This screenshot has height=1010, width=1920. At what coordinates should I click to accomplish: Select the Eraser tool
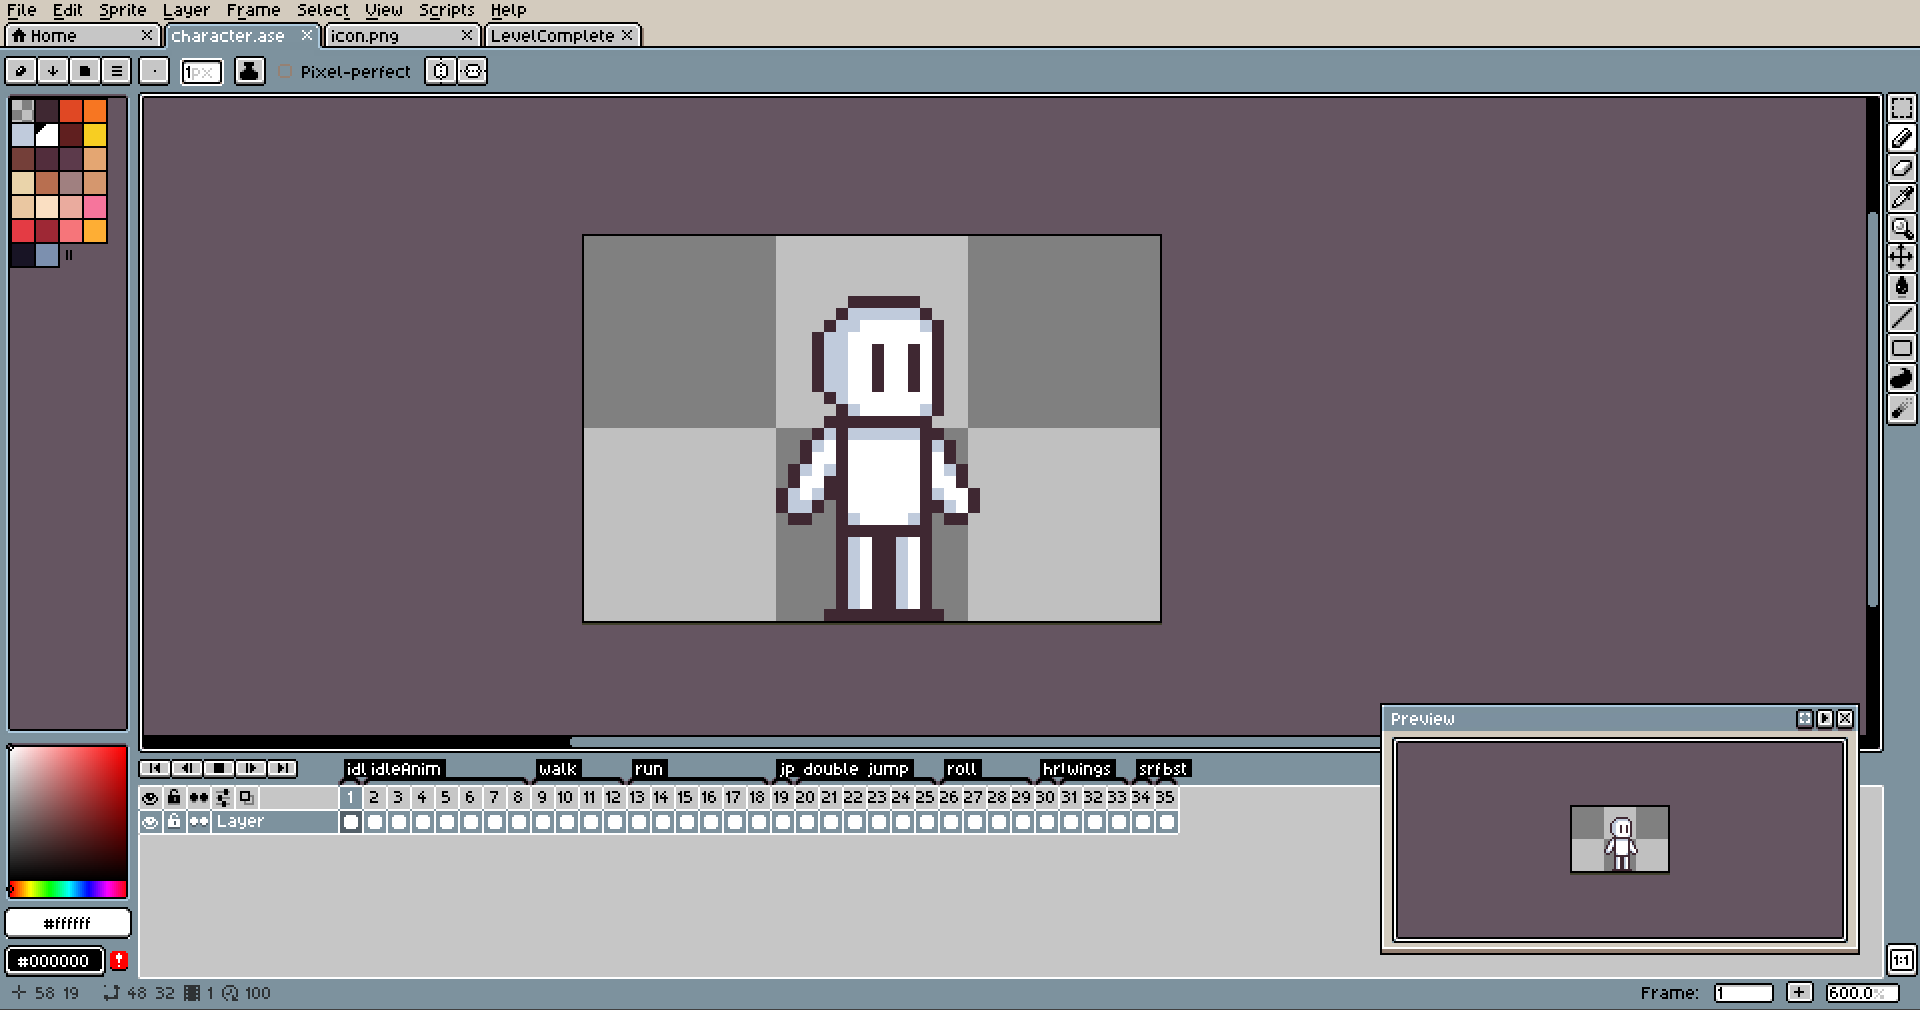click(x=1901, y=168)
